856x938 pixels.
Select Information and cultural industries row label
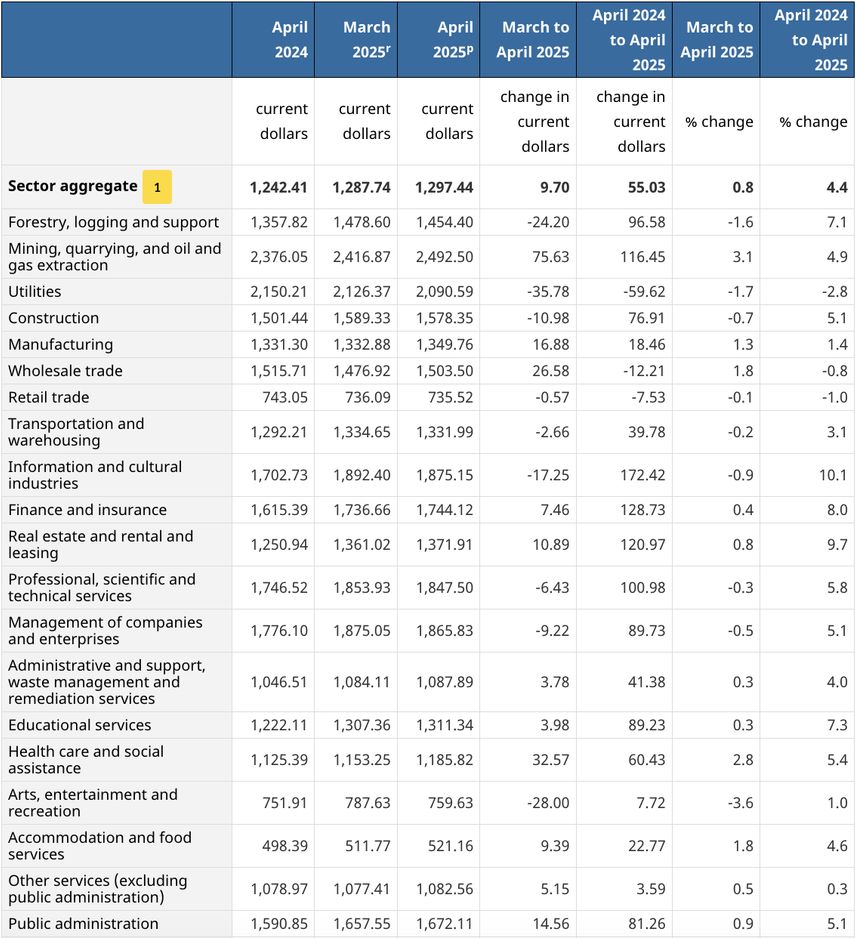(x=95, y=475)
